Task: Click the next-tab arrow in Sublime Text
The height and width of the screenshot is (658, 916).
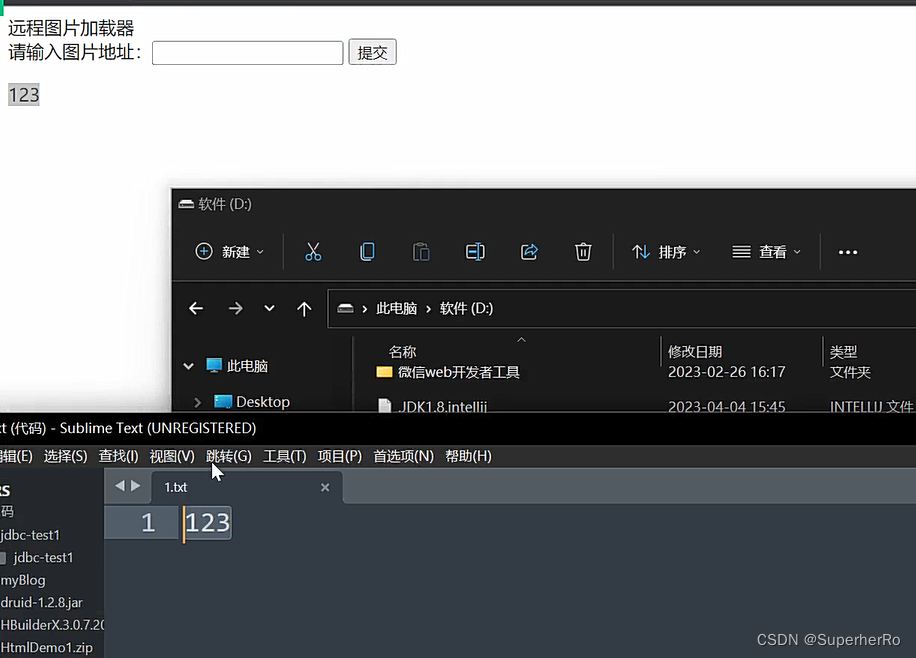Action: 134,486
